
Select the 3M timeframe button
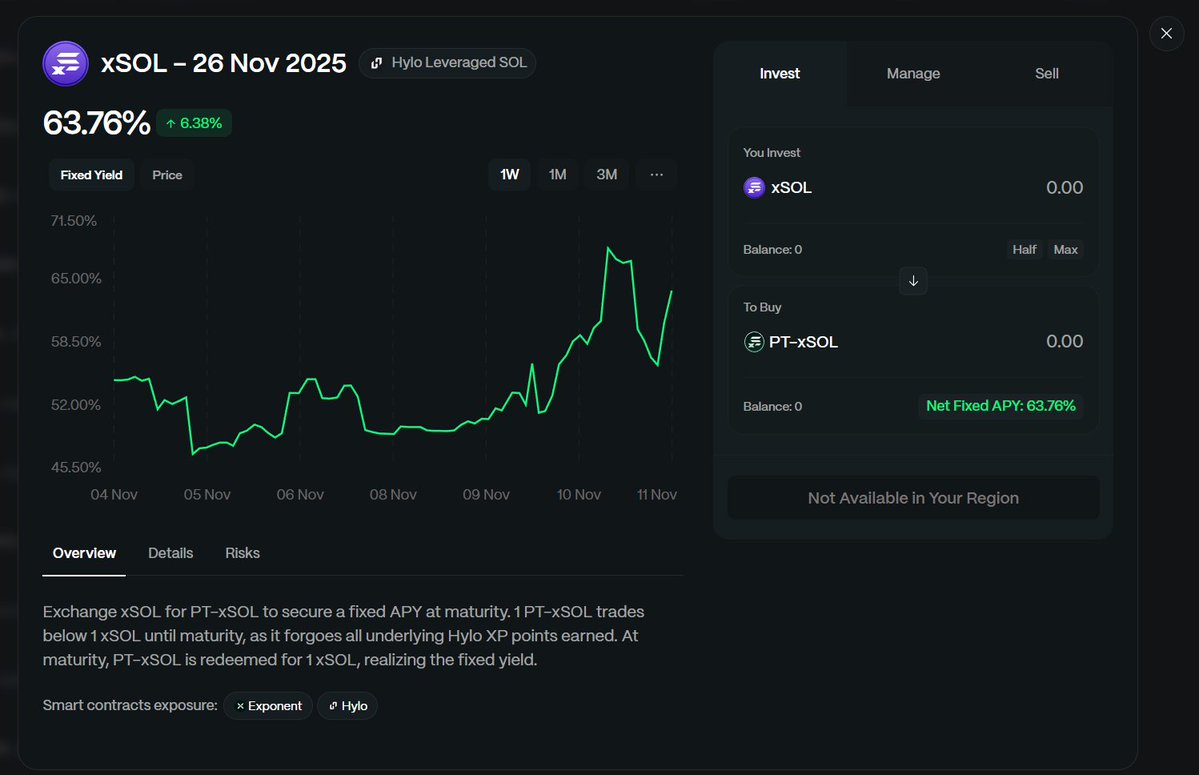point(606,174)
